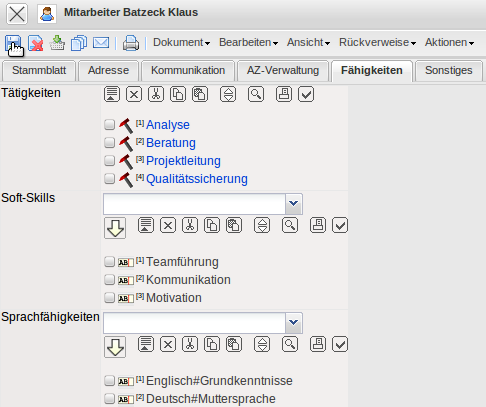Open the Dokument dropdown menu
The image size is (486, 407).
click(x=182, y=43)
